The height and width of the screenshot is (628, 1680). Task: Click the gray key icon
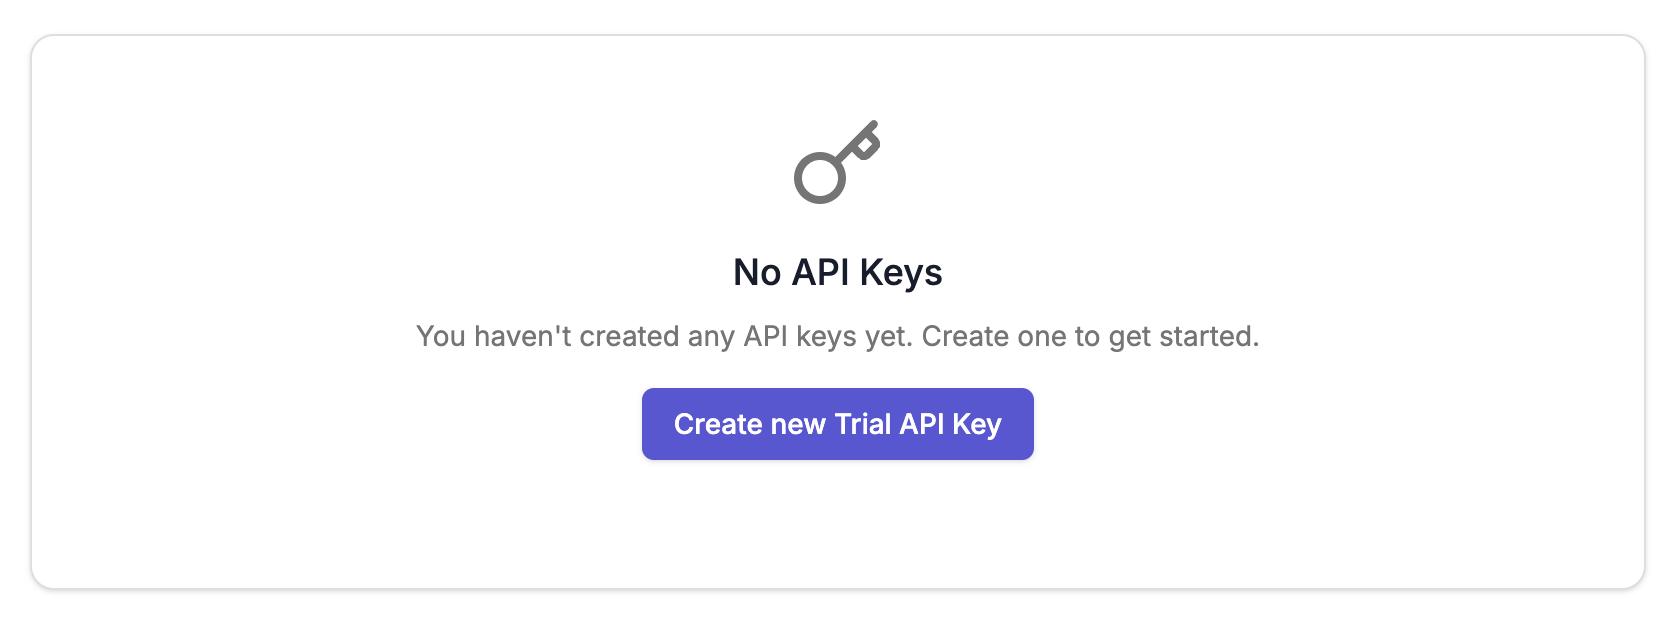[837, 162]
